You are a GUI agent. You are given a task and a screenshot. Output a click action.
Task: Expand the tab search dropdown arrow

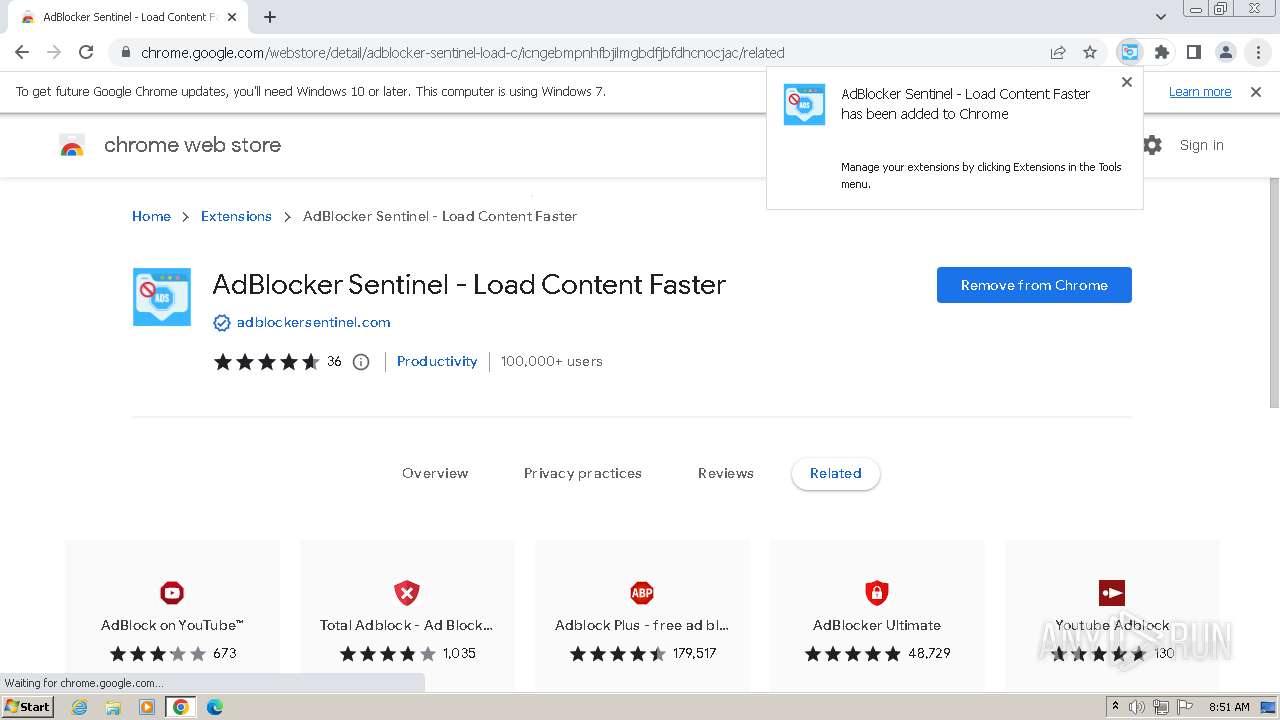tap(1161, 17)
